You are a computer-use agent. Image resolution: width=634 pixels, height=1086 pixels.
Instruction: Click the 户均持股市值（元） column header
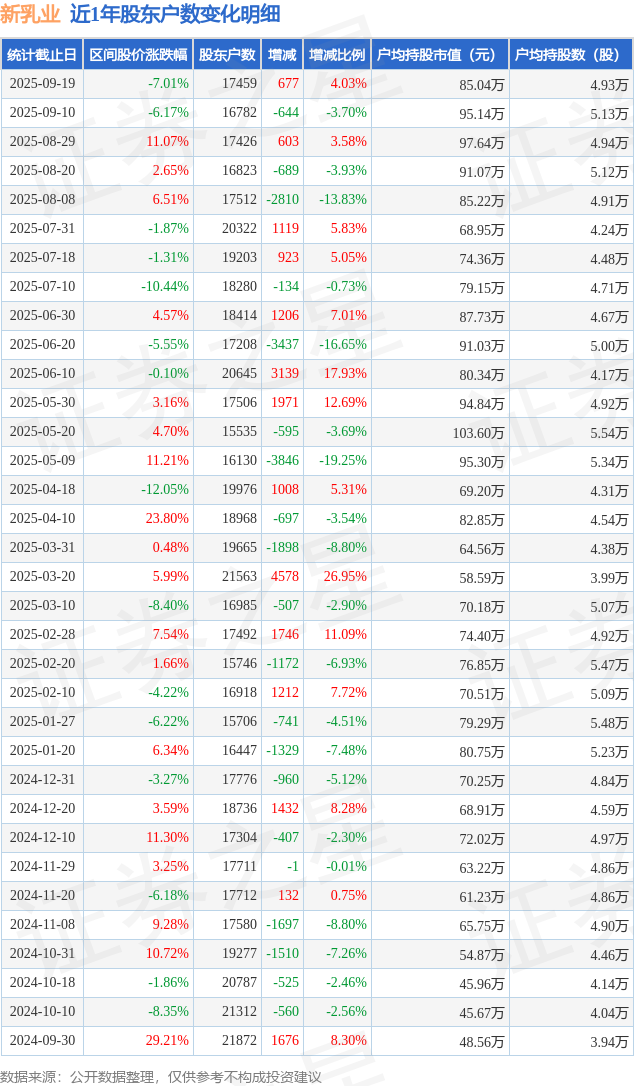440,55
